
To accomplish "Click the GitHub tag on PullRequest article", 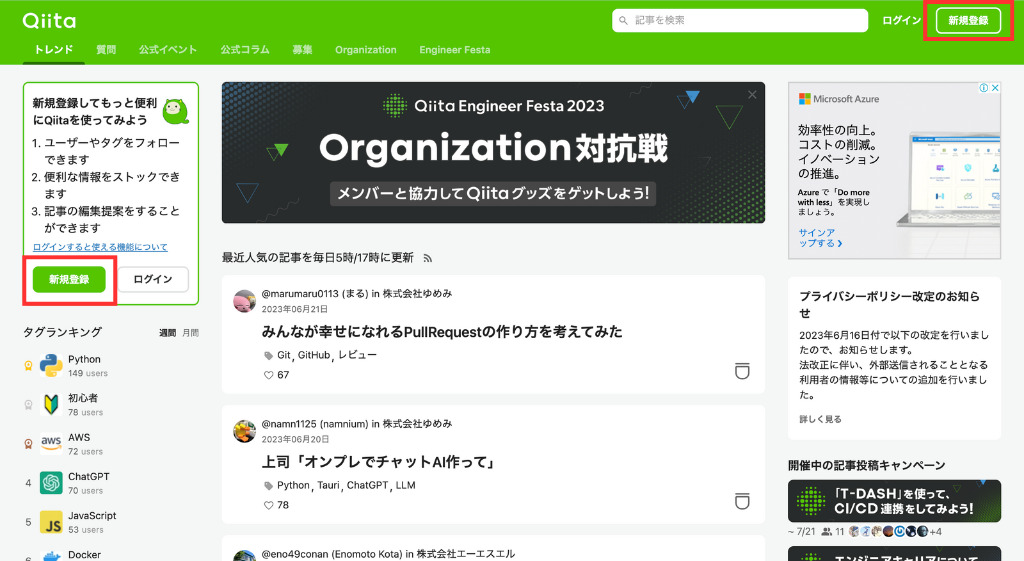I will coord(314,355).
